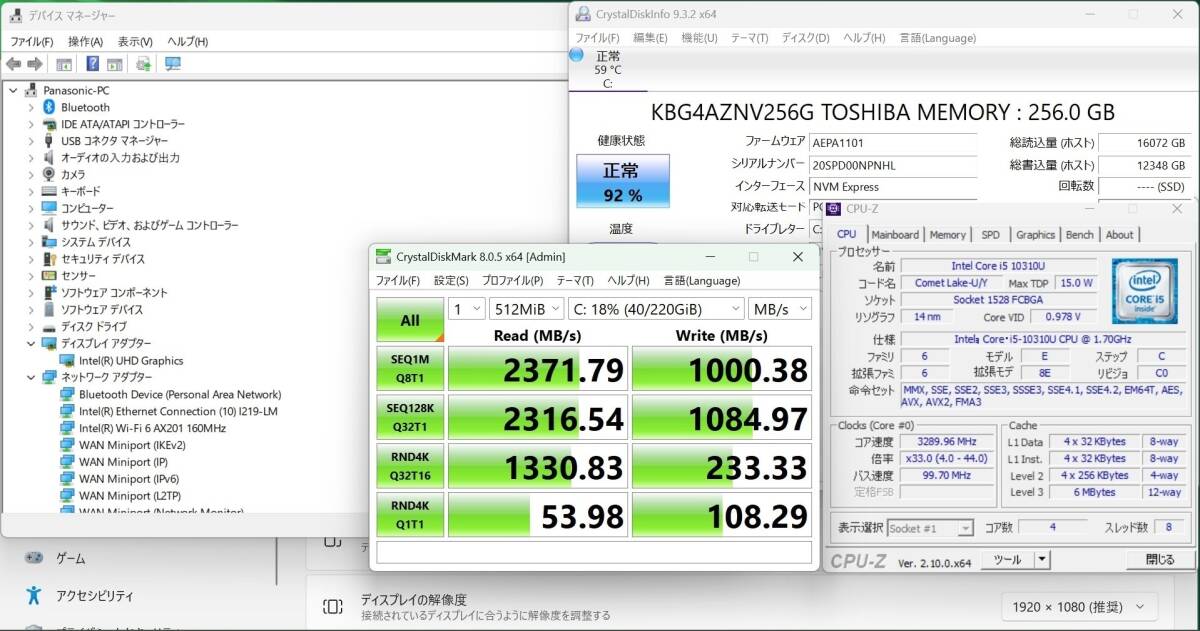Screen dimensions: 1200x631
Task: Click the forward navigation arrow in Device Manager toolbar
Action: pos(33,63)
